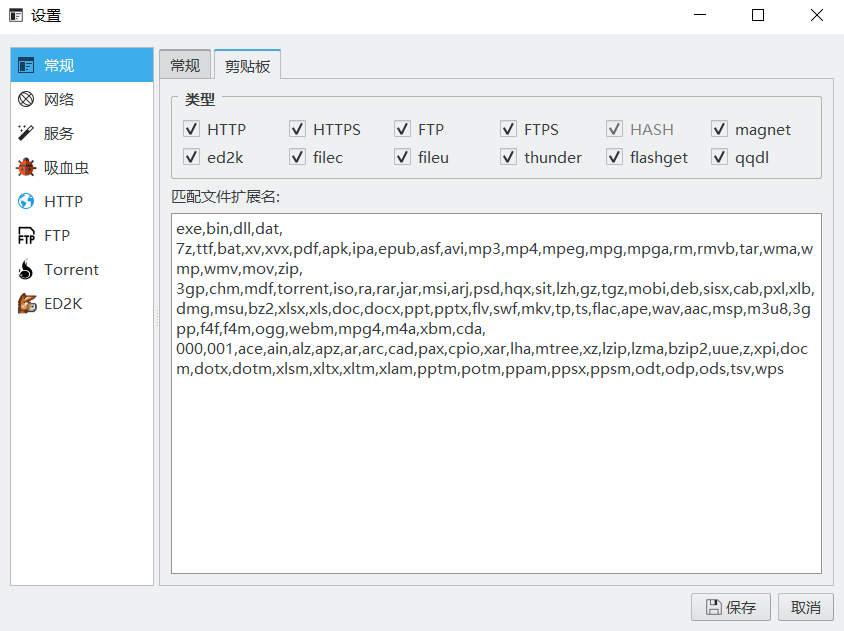This screenshot has height=631, width=844.
Task: Select the 剪贴板 tab
Action: pos(247,65)
